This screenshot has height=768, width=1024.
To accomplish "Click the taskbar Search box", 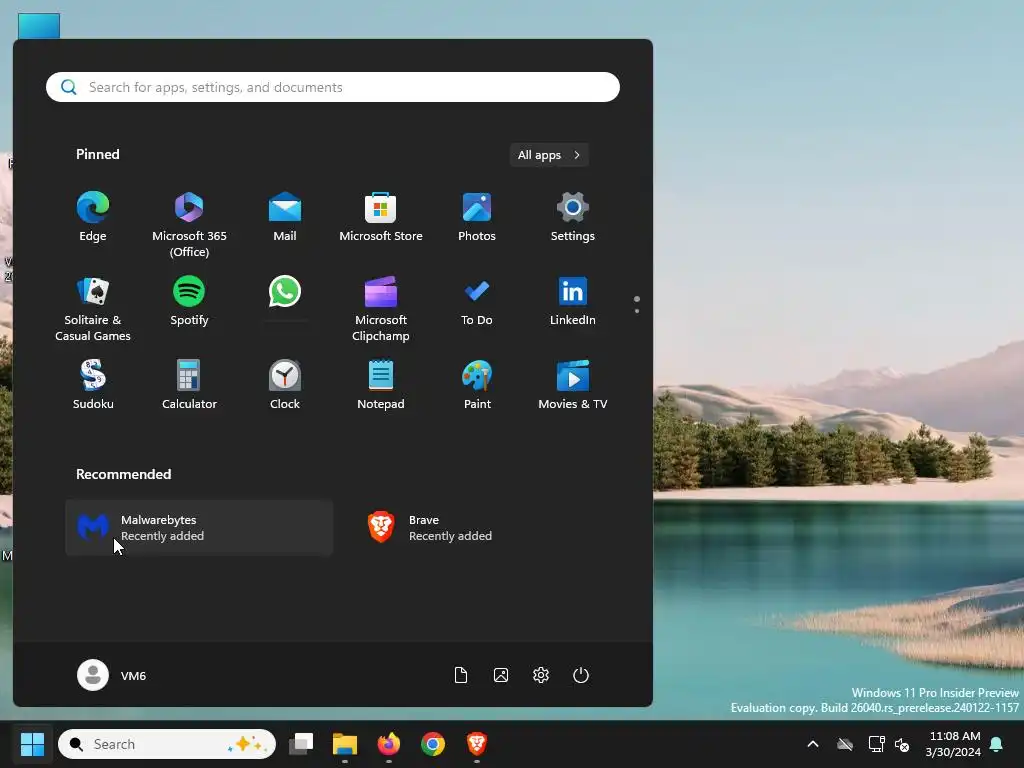I will 167,744.
